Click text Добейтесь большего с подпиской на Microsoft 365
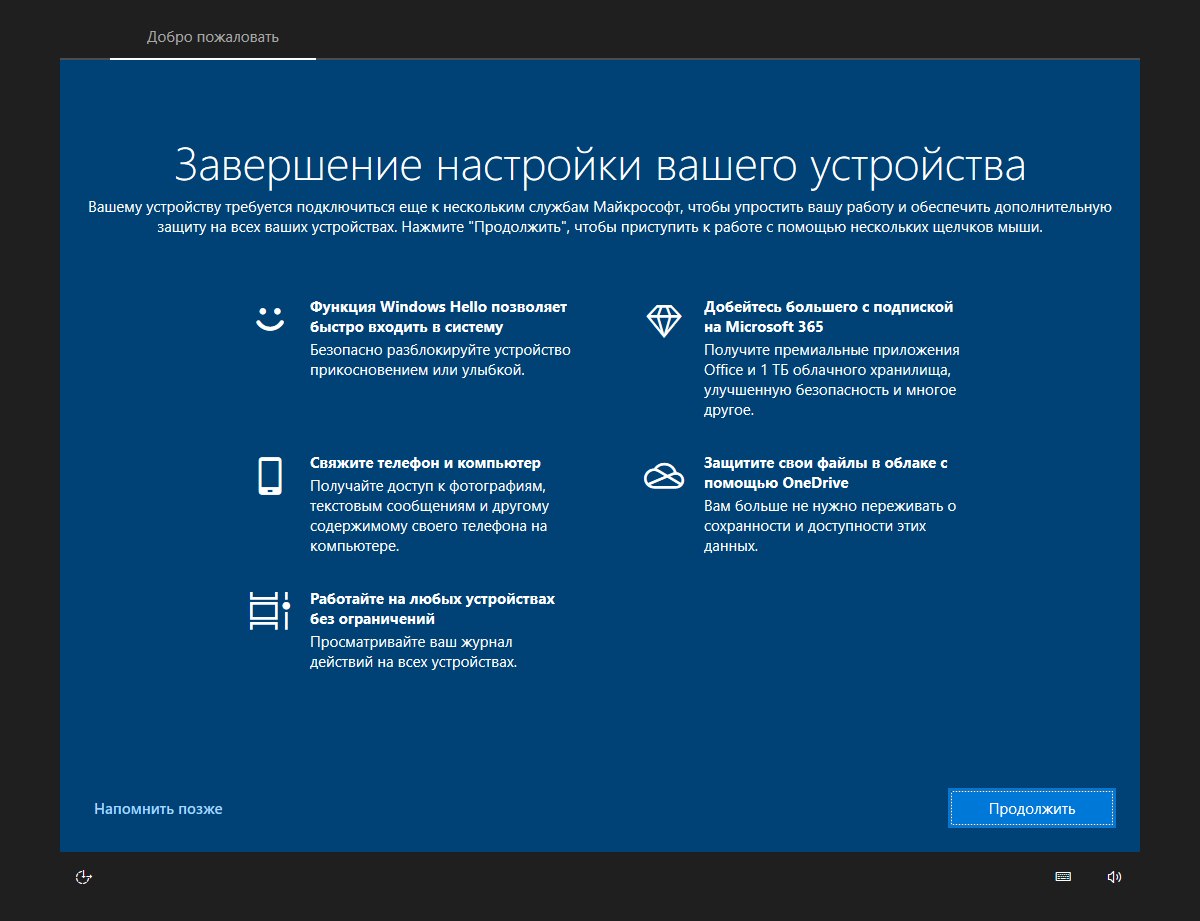 [x=829, y=317]
